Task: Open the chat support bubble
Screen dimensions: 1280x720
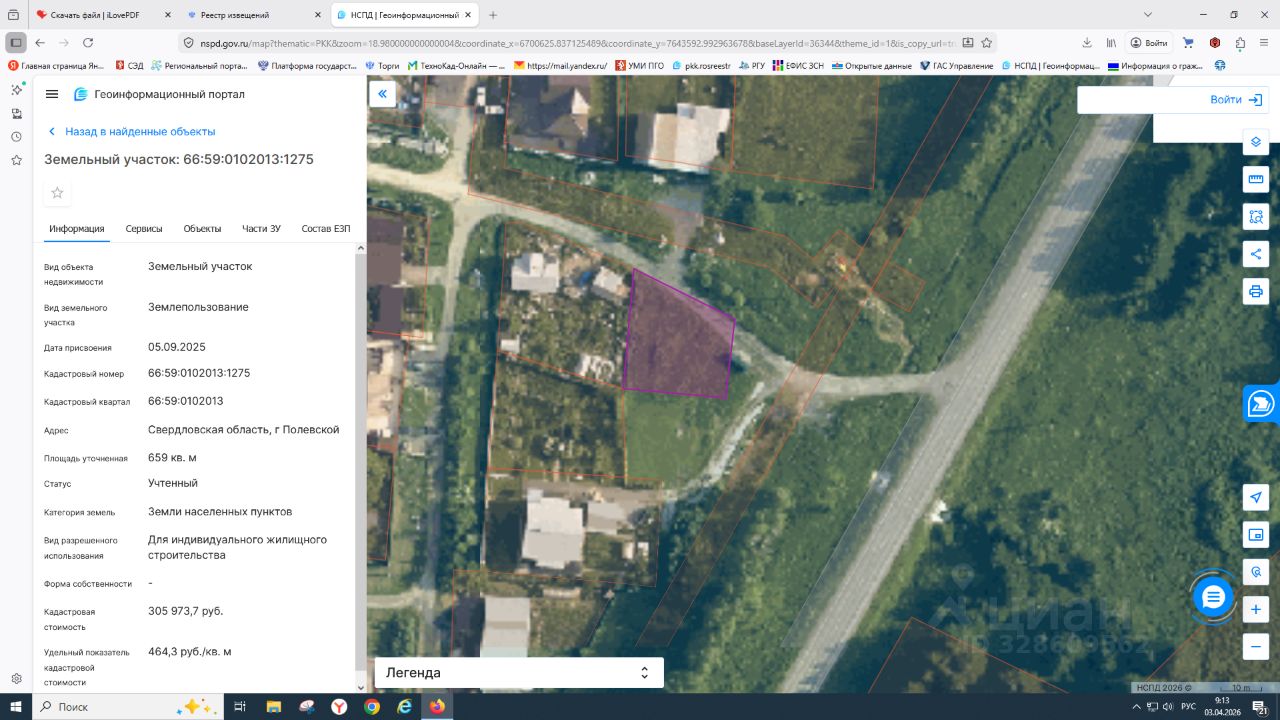Action: coord(1213,597)
